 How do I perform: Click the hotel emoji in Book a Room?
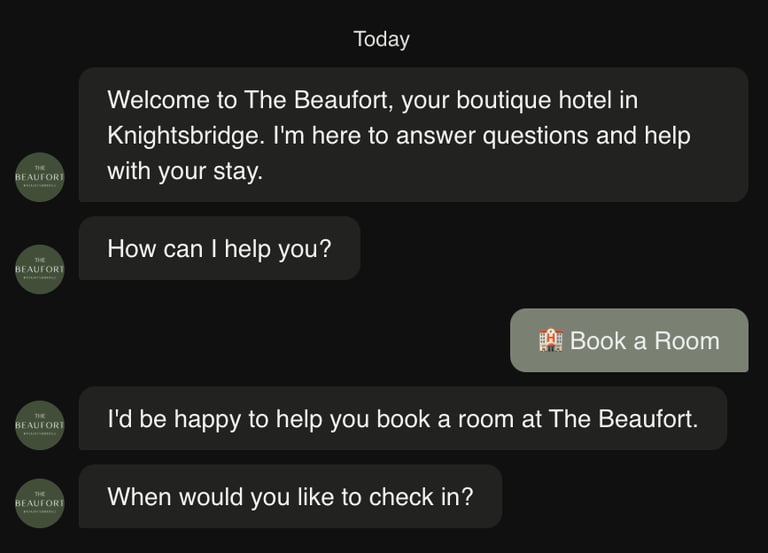coord(551,340)
